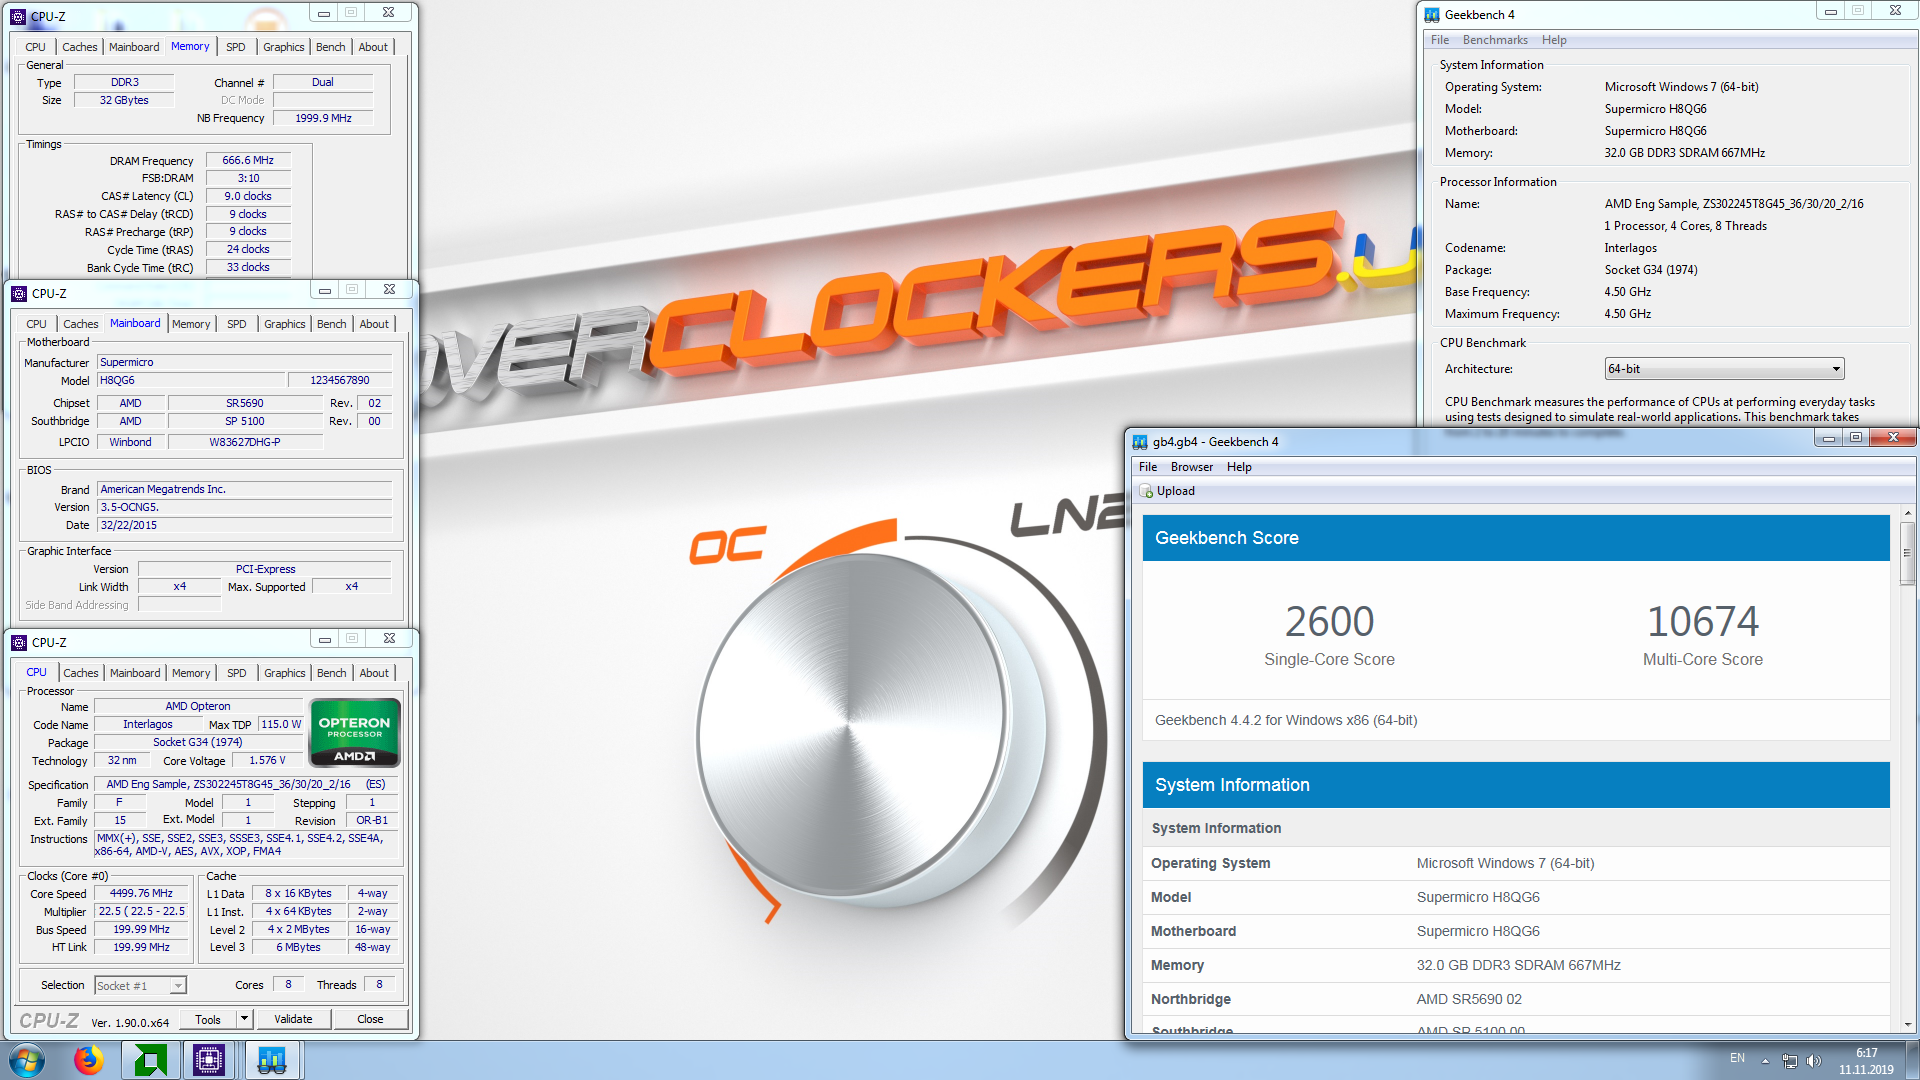Click the volume speaker tray icon
The height and width of the screenshot is (1080, 1920).
[1814, 1061]
